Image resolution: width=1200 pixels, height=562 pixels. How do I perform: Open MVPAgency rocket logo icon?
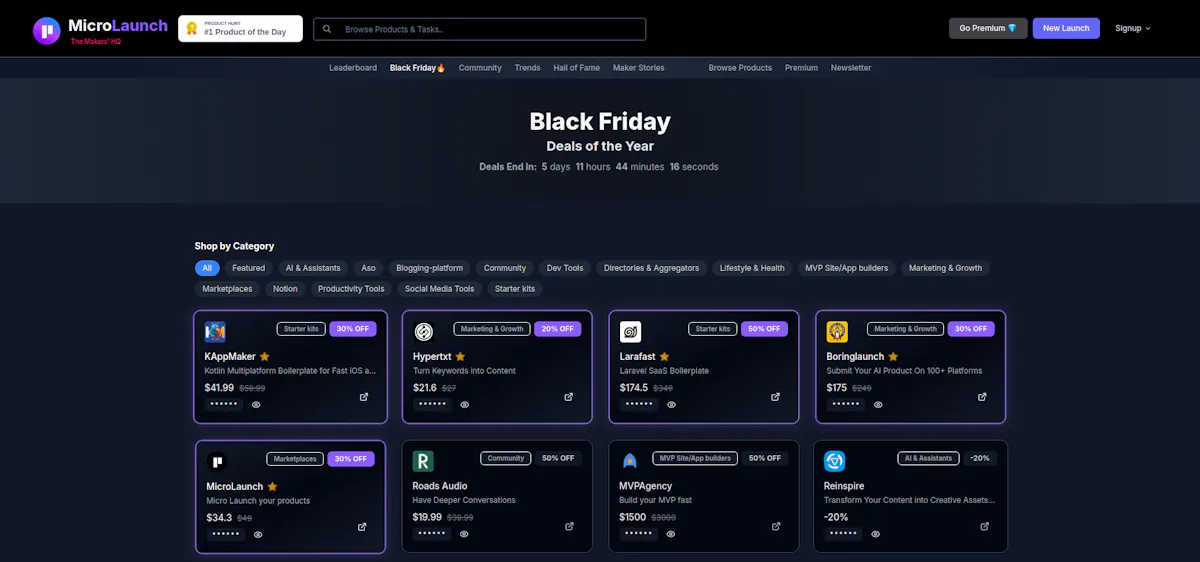pos(630,461)
